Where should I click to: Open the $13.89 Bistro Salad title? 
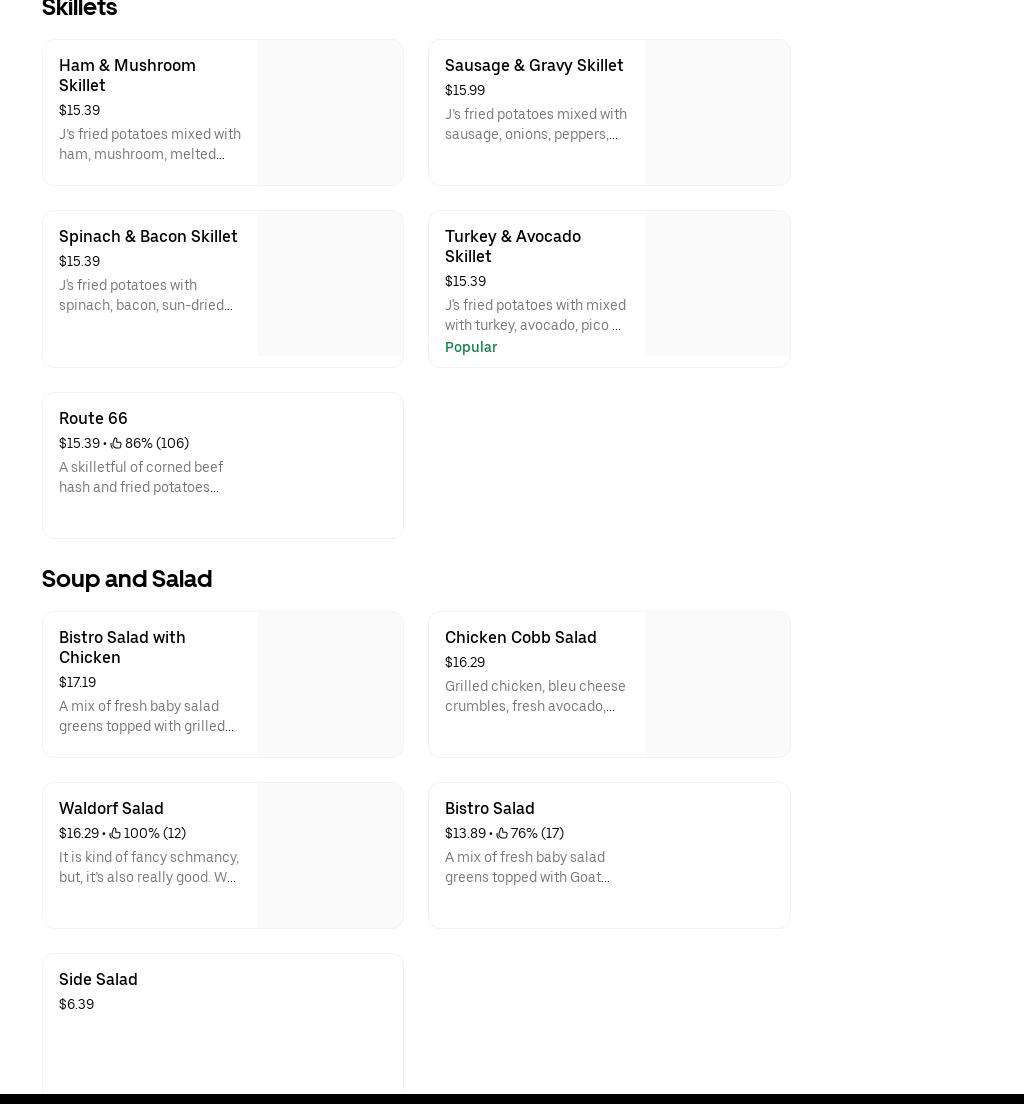coord(490,808)
